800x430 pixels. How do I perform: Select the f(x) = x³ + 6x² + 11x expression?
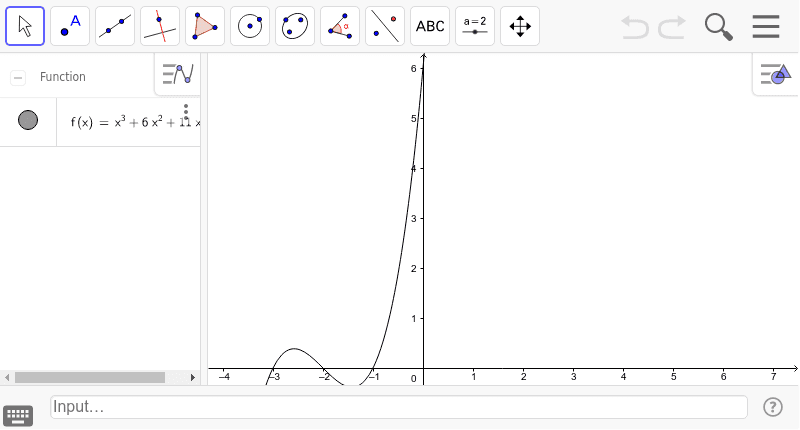coord(135,122)
